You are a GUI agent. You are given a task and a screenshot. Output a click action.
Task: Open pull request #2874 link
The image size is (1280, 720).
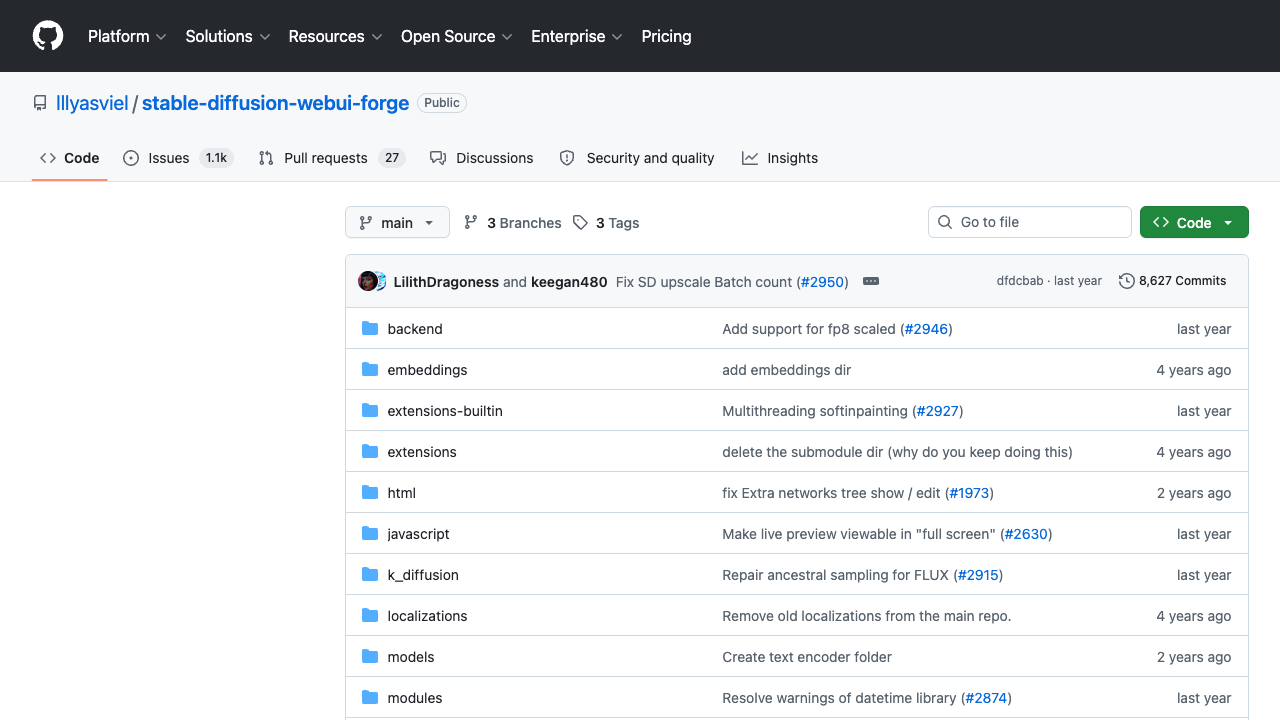click(x=986, y=698)
